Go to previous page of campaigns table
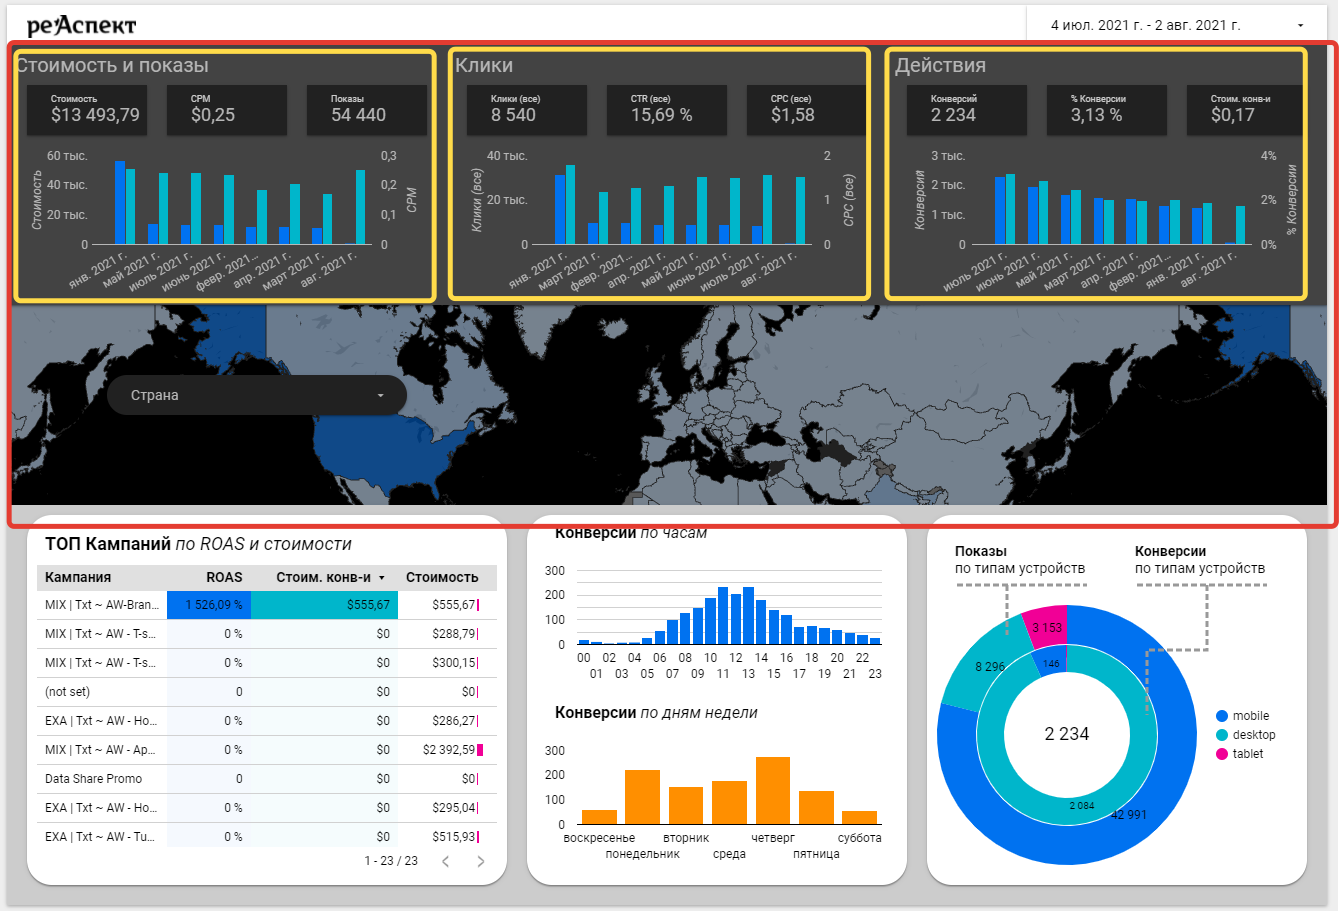The image size is (1339, 911). 446,861
